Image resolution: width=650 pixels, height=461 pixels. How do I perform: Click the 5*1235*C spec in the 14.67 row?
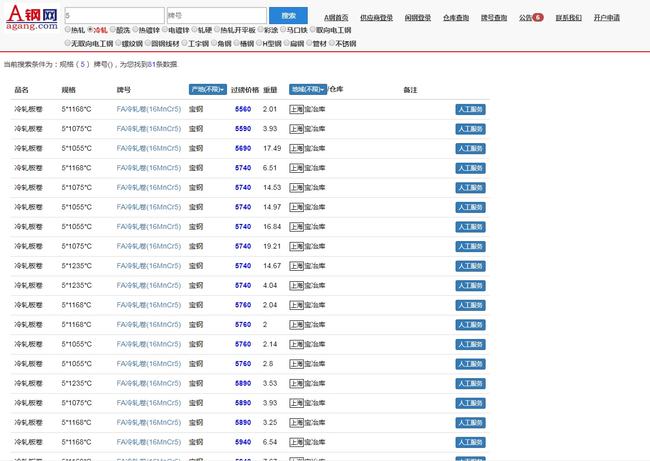coord(76,266)
